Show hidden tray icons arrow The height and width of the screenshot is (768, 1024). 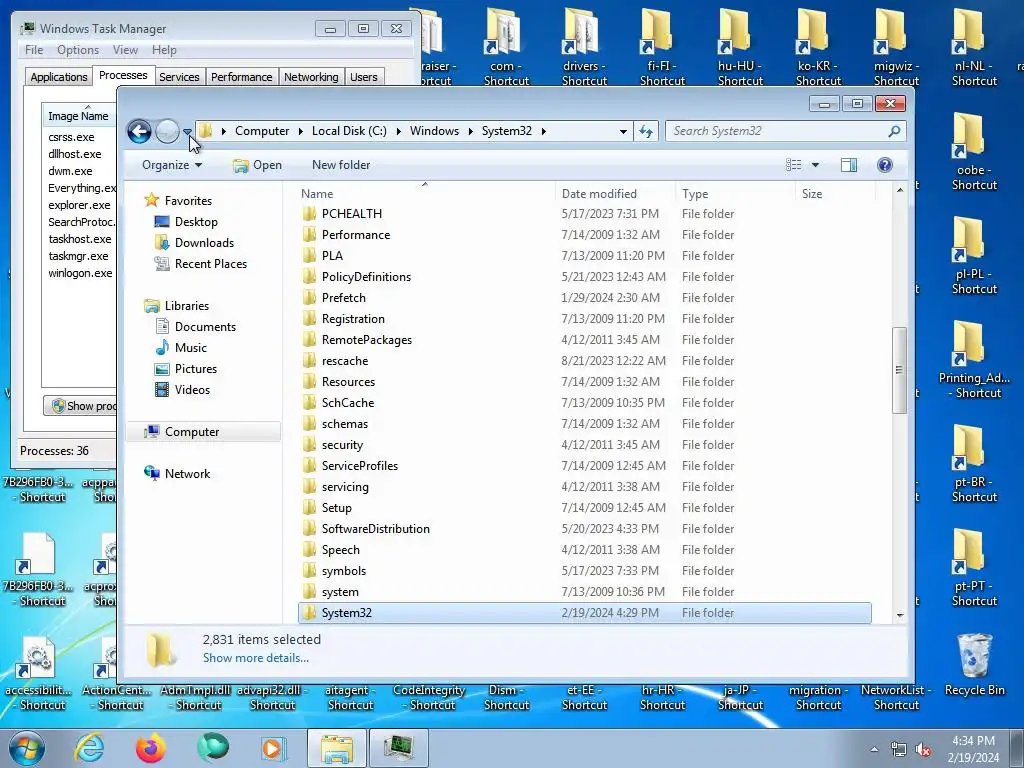pos(874,750)
